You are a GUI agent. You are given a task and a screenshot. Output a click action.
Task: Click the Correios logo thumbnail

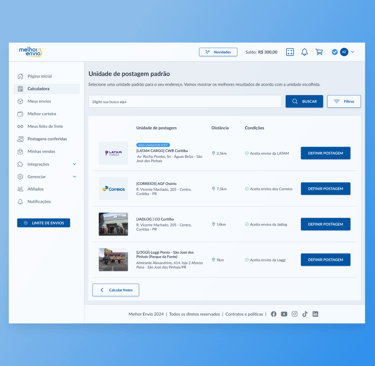coord(113,189)
